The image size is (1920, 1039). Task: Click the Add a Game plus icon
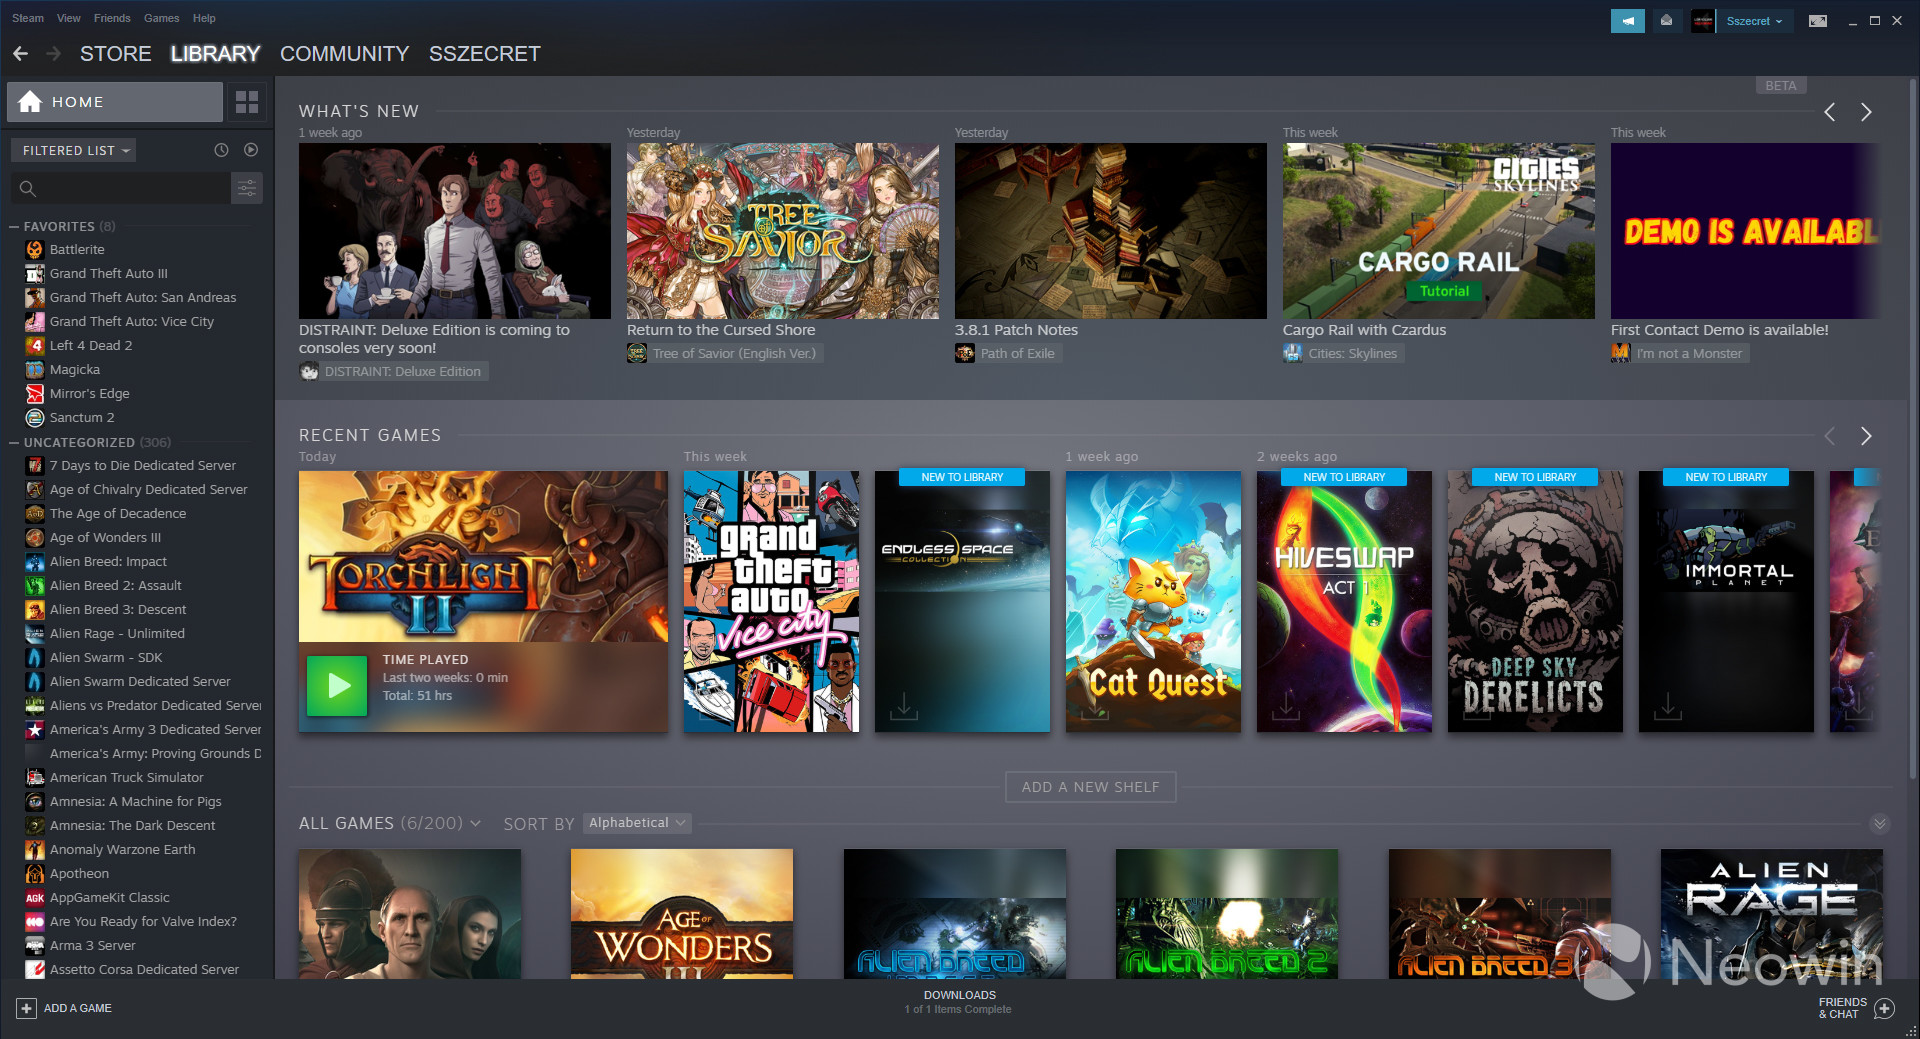[x=27, y=1008]
